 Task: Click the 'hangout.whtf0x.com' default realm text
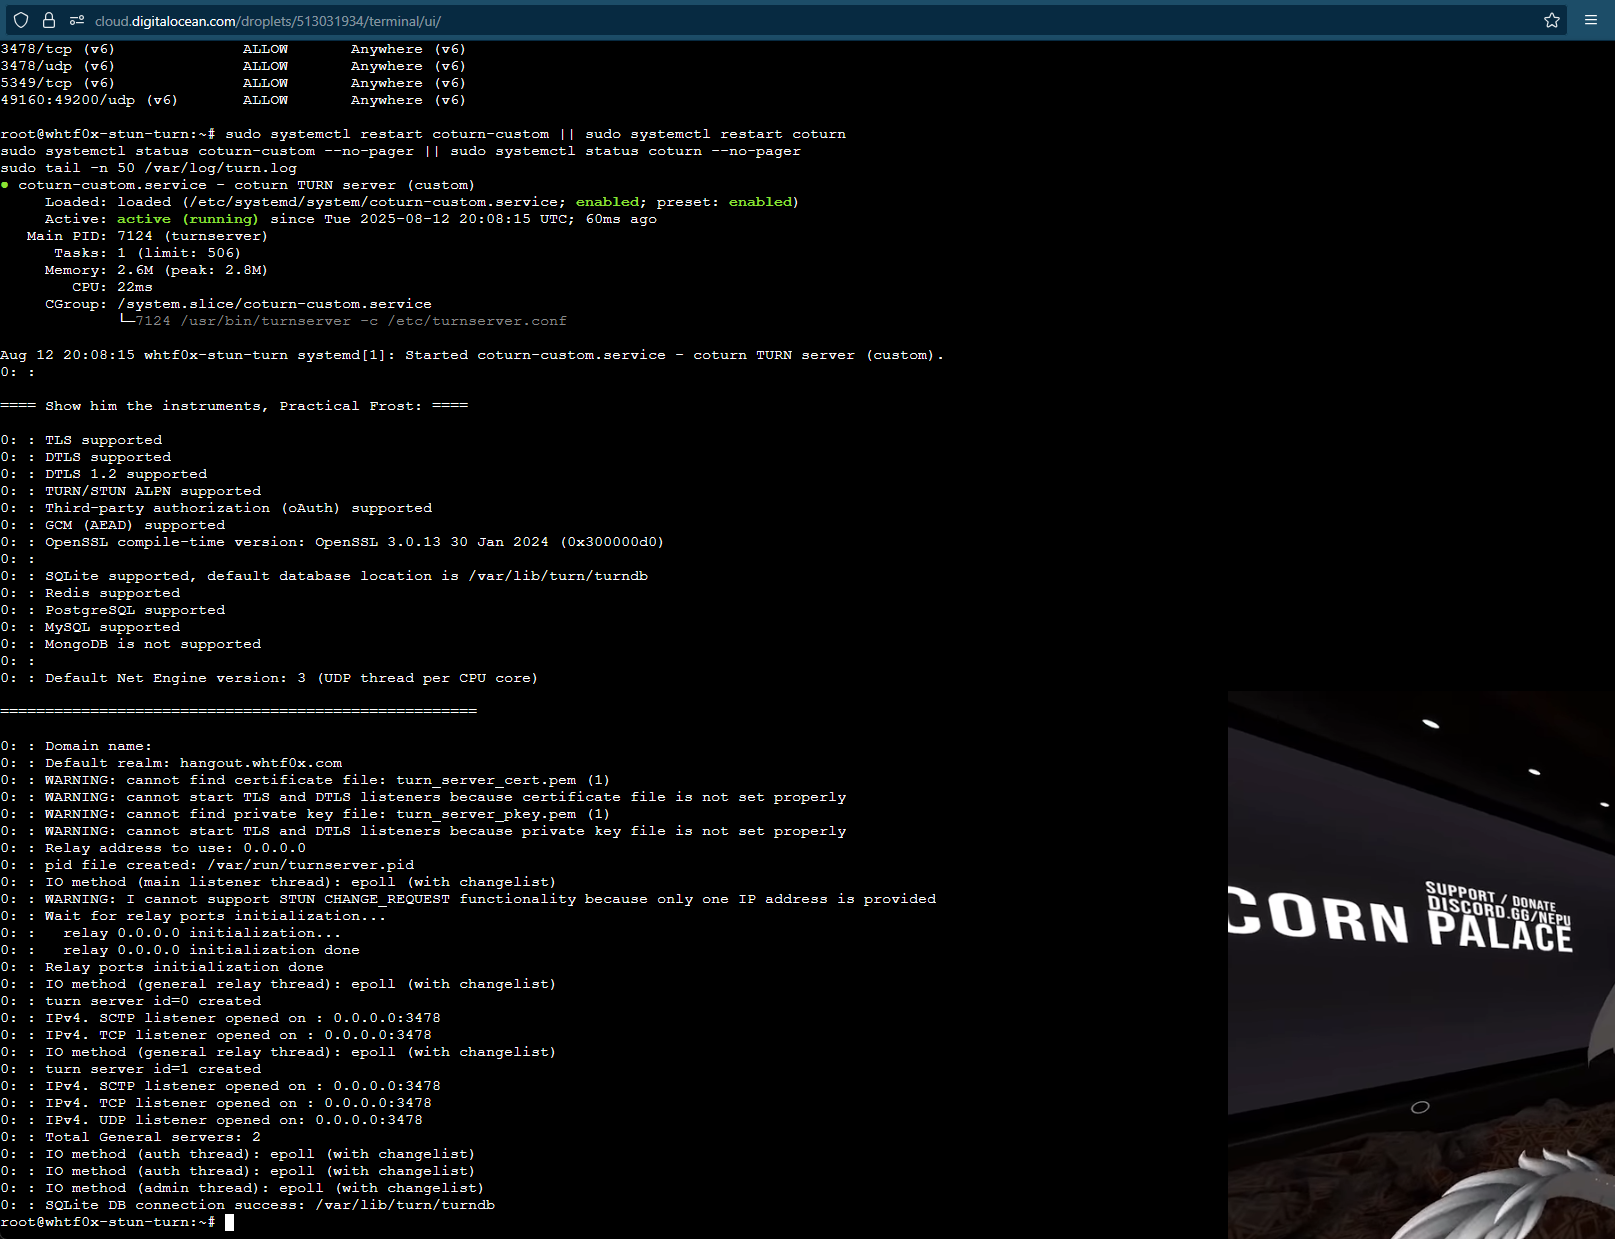click(x=261, y=763)
